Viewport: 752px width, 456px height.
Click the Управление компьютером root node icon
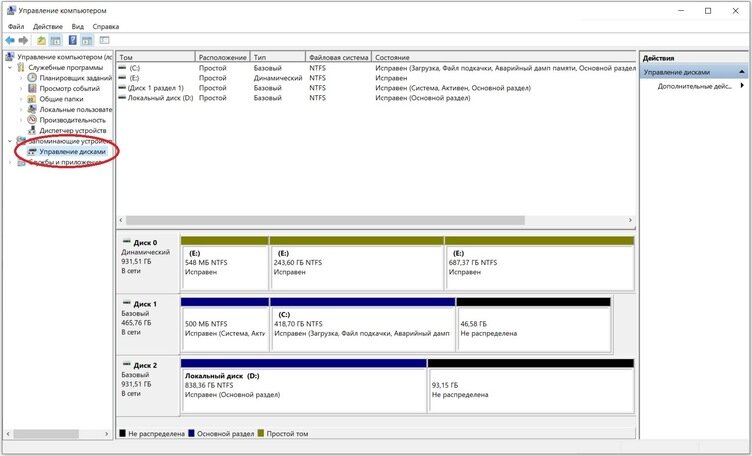[10, 57]
